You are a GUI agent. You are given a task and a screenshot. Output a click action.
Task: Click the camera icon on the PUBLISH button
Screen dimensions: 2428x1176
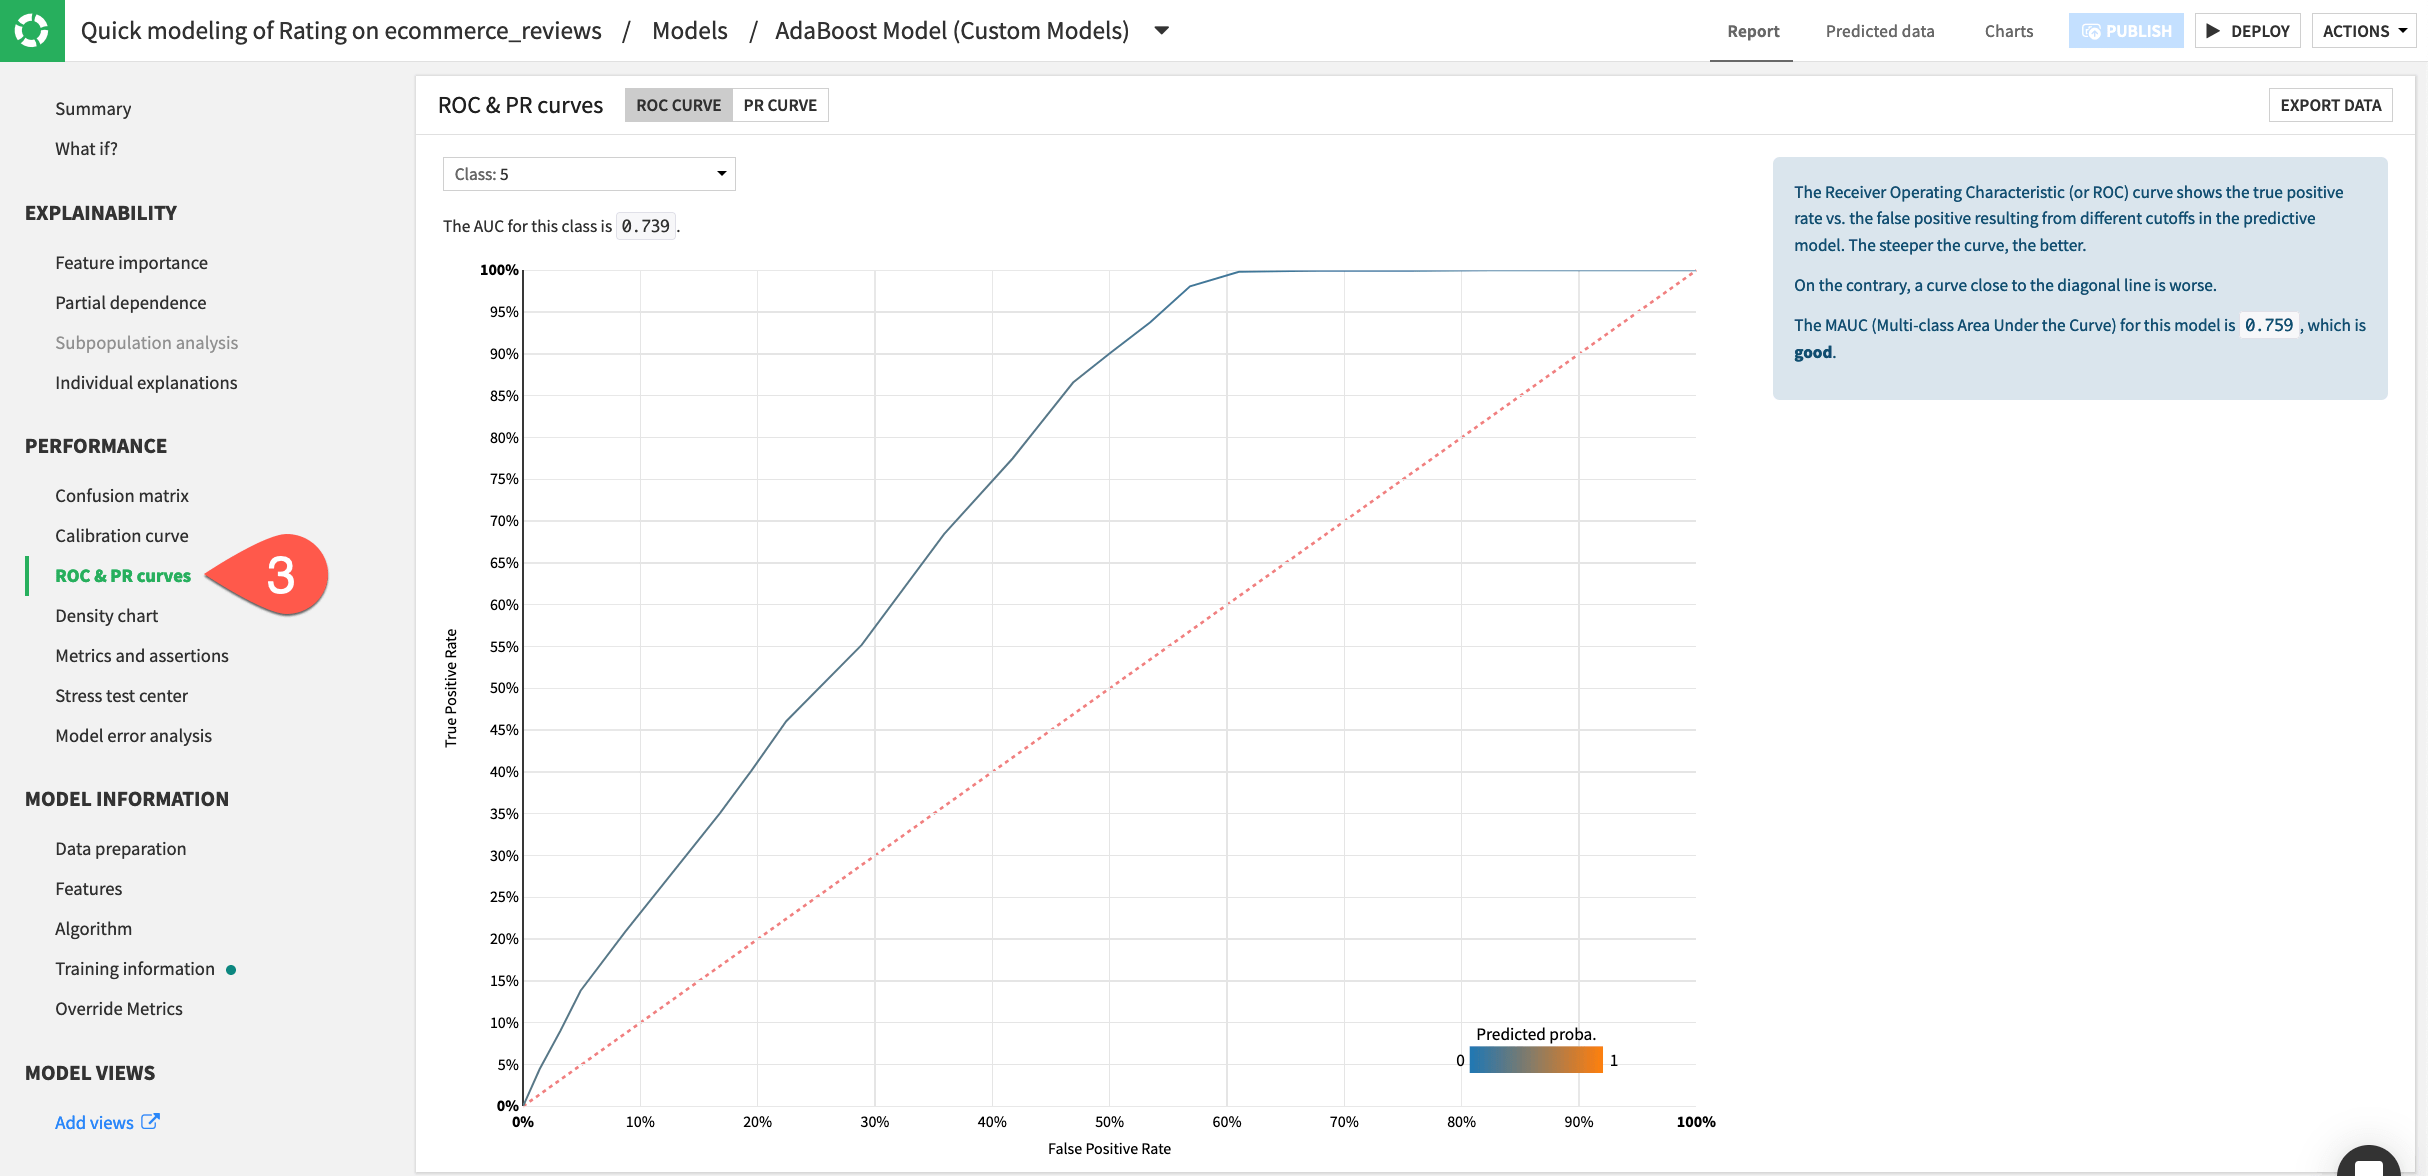pos(2095,30)
